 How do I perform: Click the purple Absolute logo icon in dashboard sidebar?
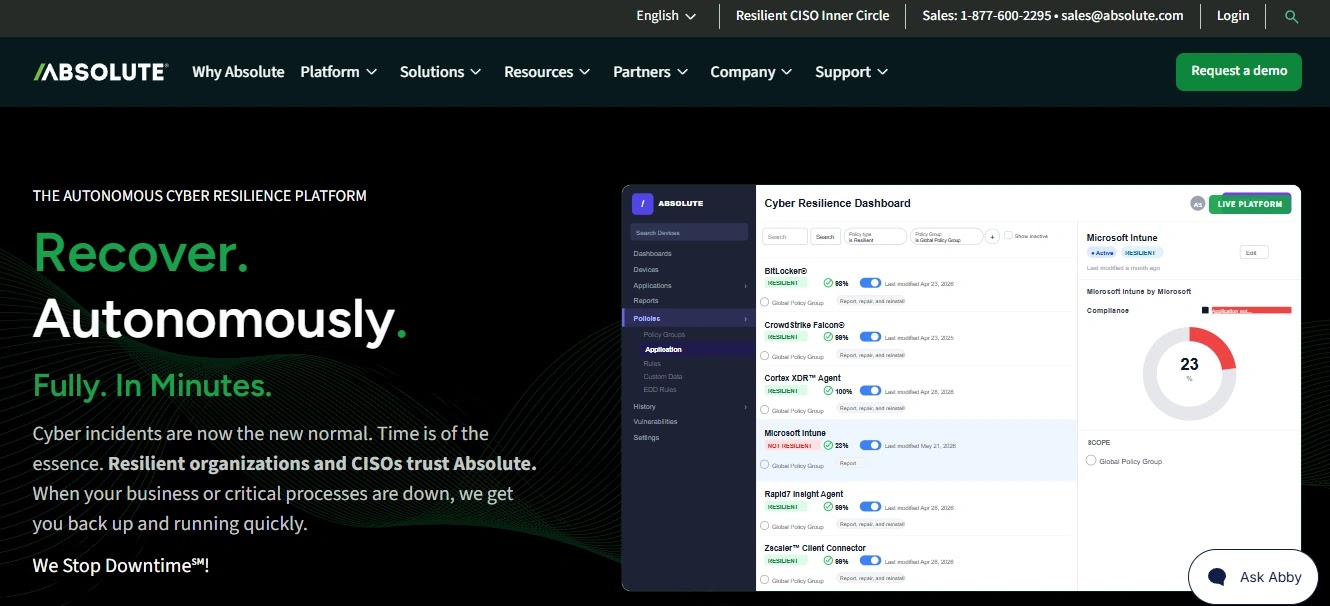[x=644, y=203]
